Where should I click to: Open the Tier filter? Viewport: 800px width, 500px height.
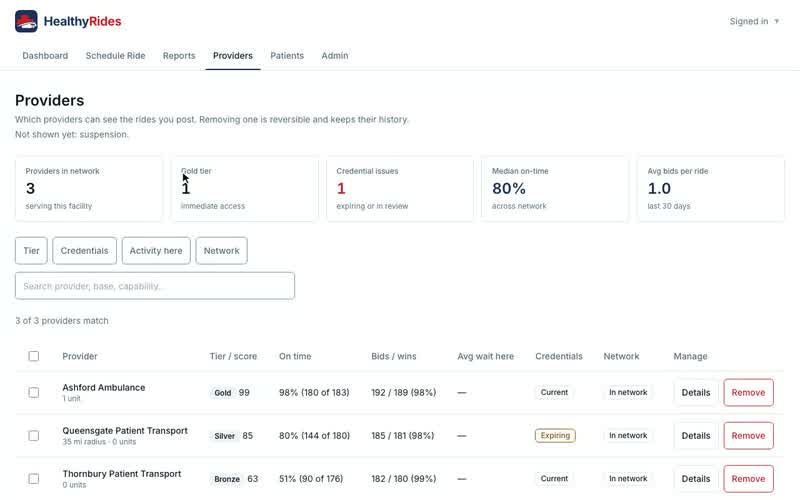pos(31,251)
